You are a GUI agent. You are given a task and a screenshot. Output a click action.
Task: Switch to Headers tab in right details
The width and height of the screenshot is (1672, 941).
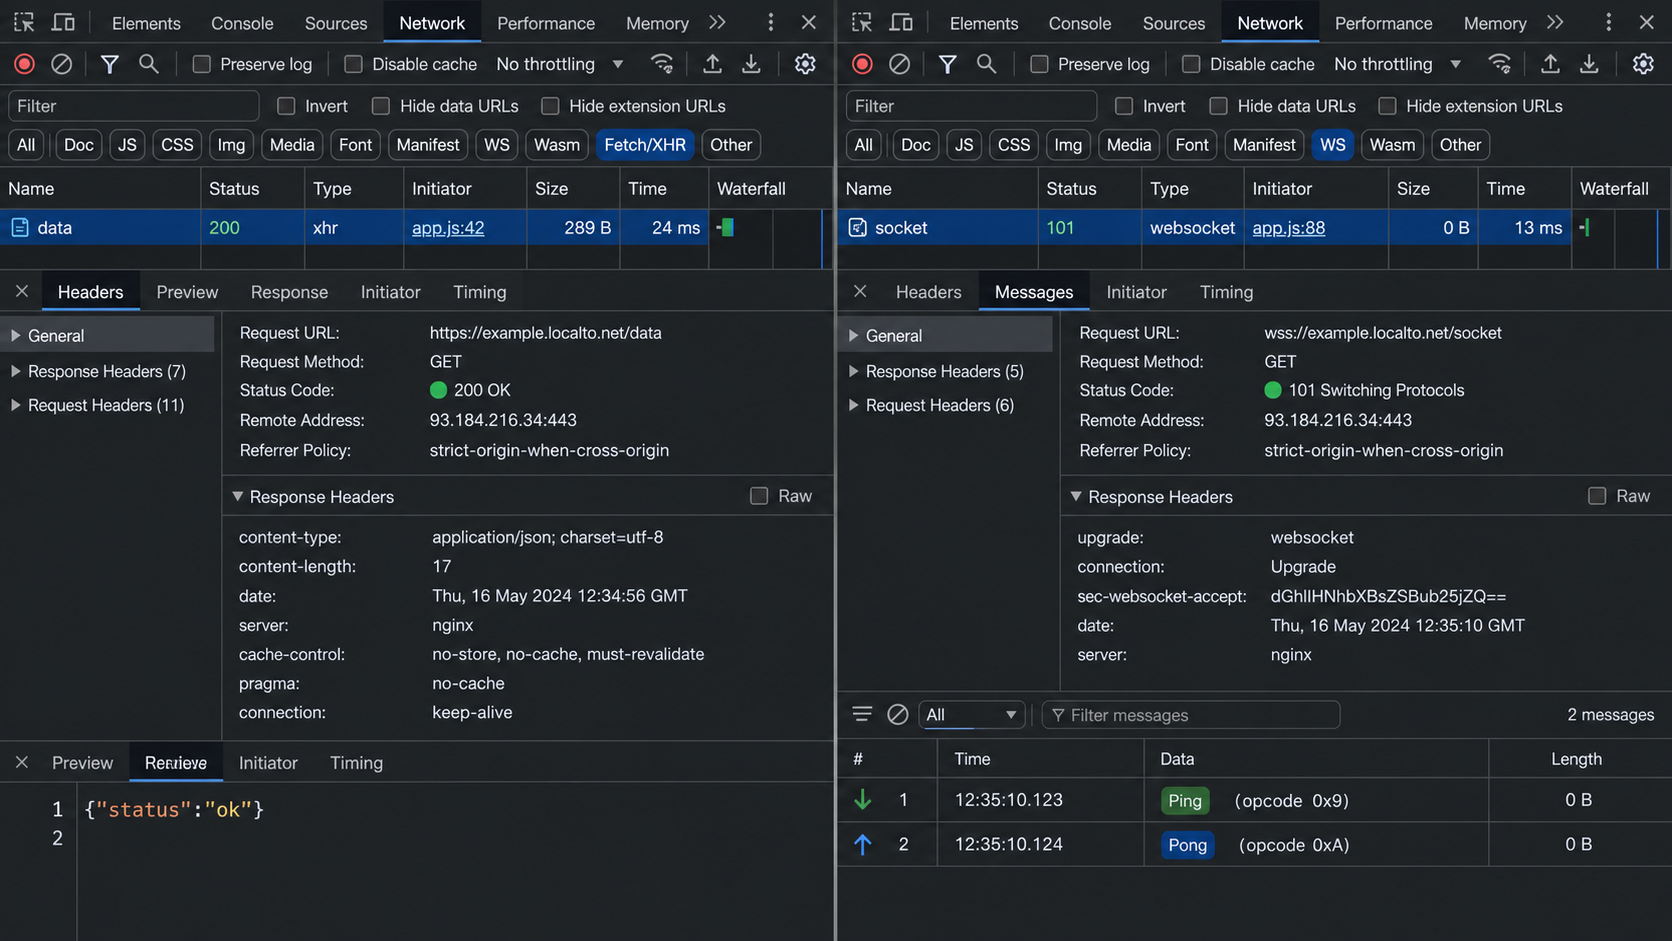pos(928,292)
